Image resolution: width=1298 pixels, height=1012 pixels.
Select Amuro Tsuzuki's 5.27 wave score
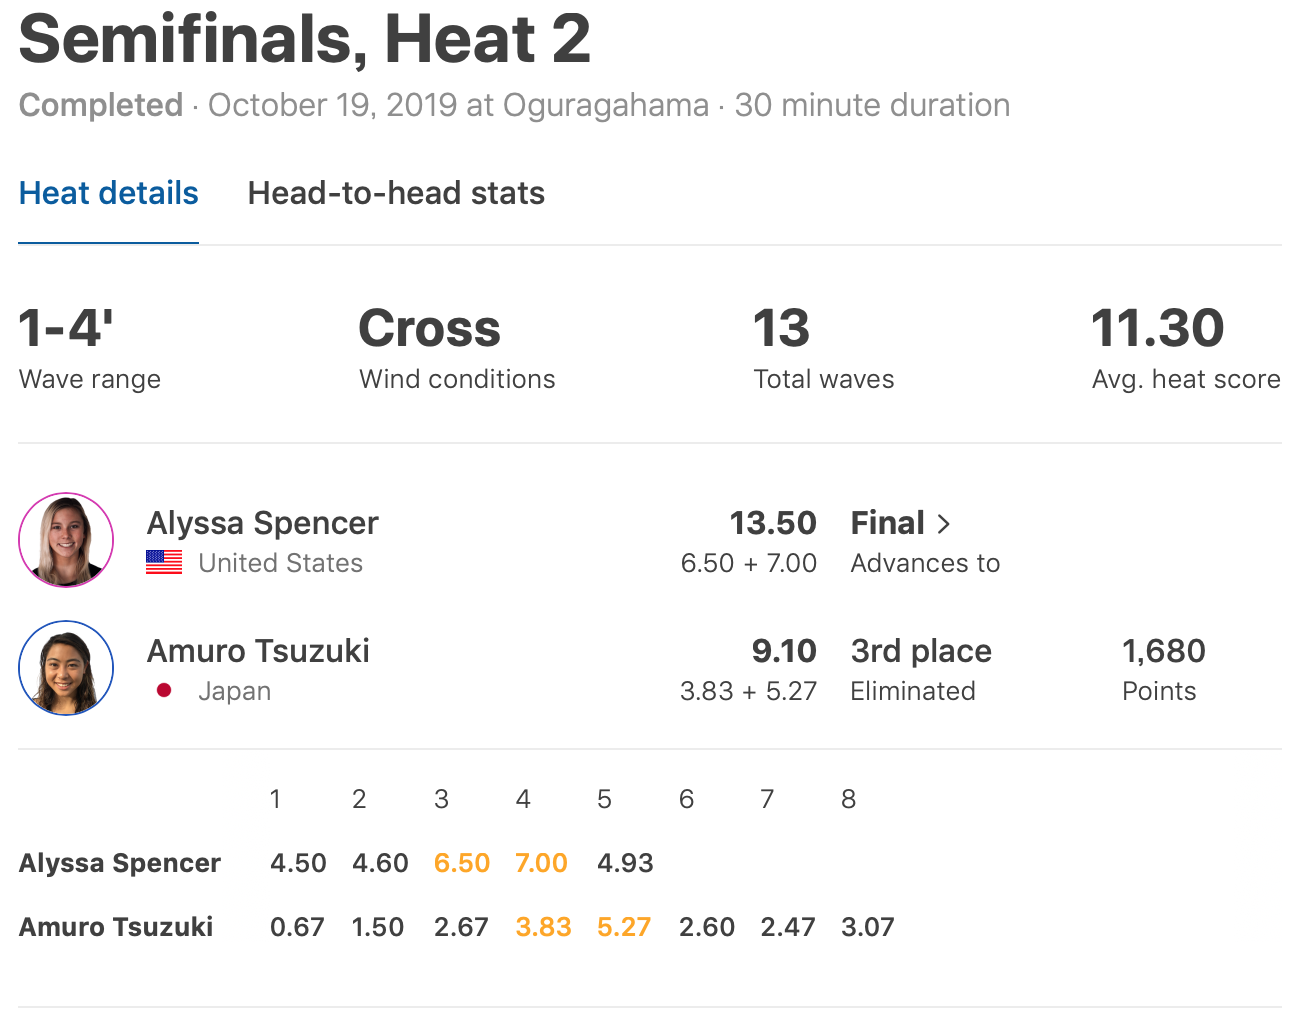coord(624,927)
